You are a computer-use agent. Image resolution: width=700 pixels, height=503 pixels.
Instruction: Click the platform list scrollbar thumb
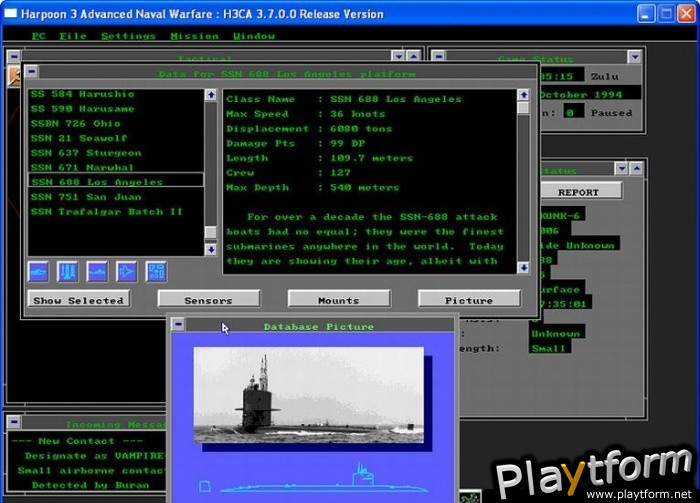click(x=211, y=232)
